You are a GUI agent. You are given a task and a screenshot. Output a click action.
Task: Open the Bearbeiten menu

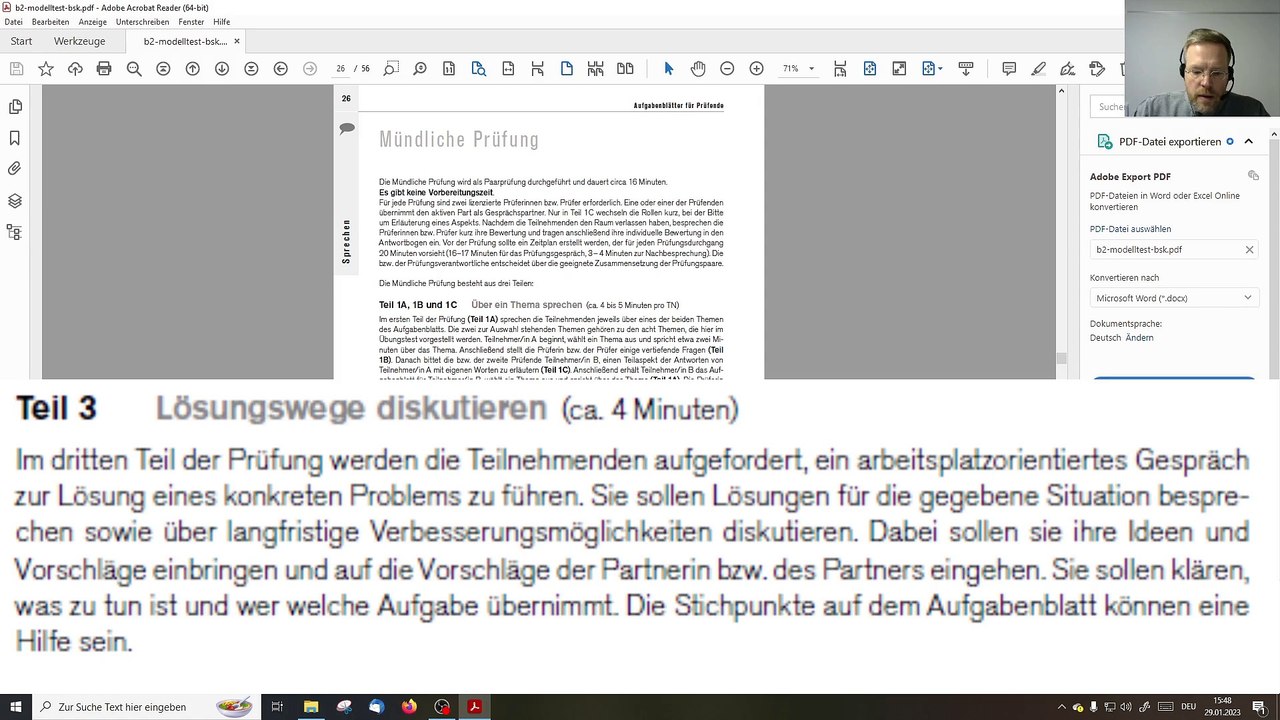50,22
